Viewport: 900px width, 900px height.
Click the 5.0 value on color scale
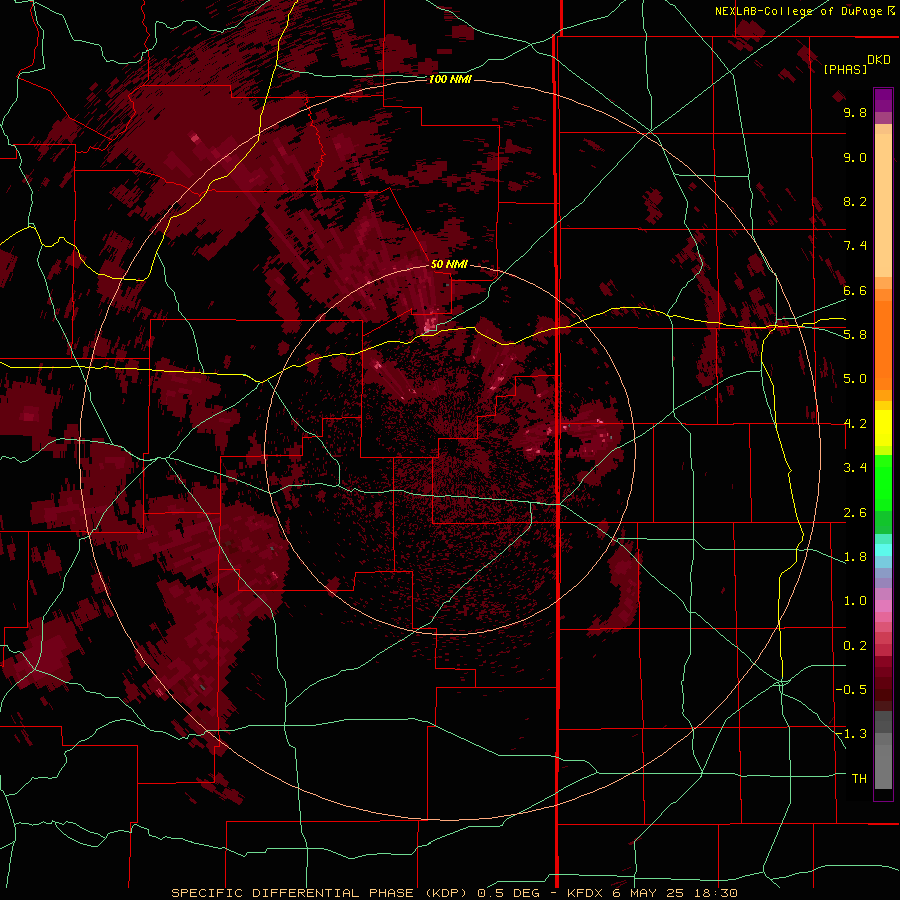[855, 379]
